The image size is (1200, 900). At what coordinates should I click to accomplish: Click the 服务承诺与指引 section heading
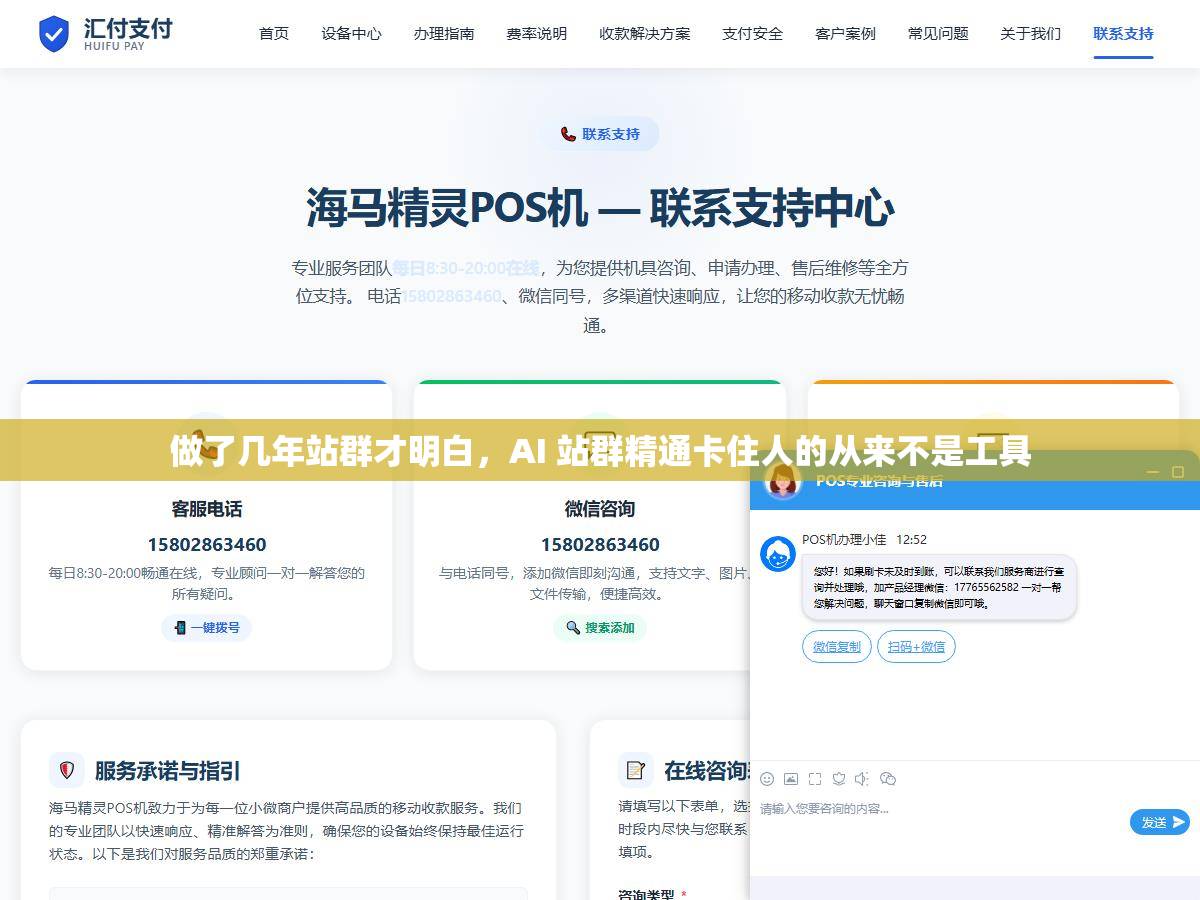click(x=168, y=771)
